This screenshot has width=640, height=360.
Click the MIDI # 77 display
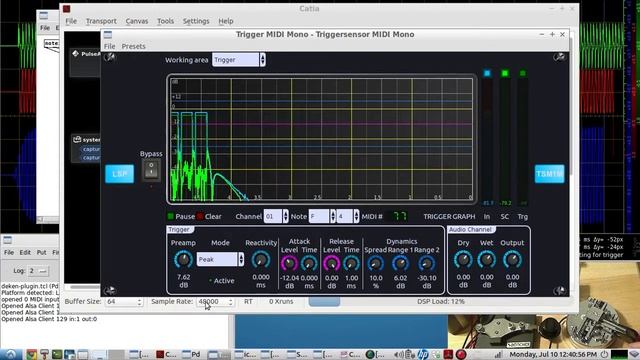coord(399,216)
